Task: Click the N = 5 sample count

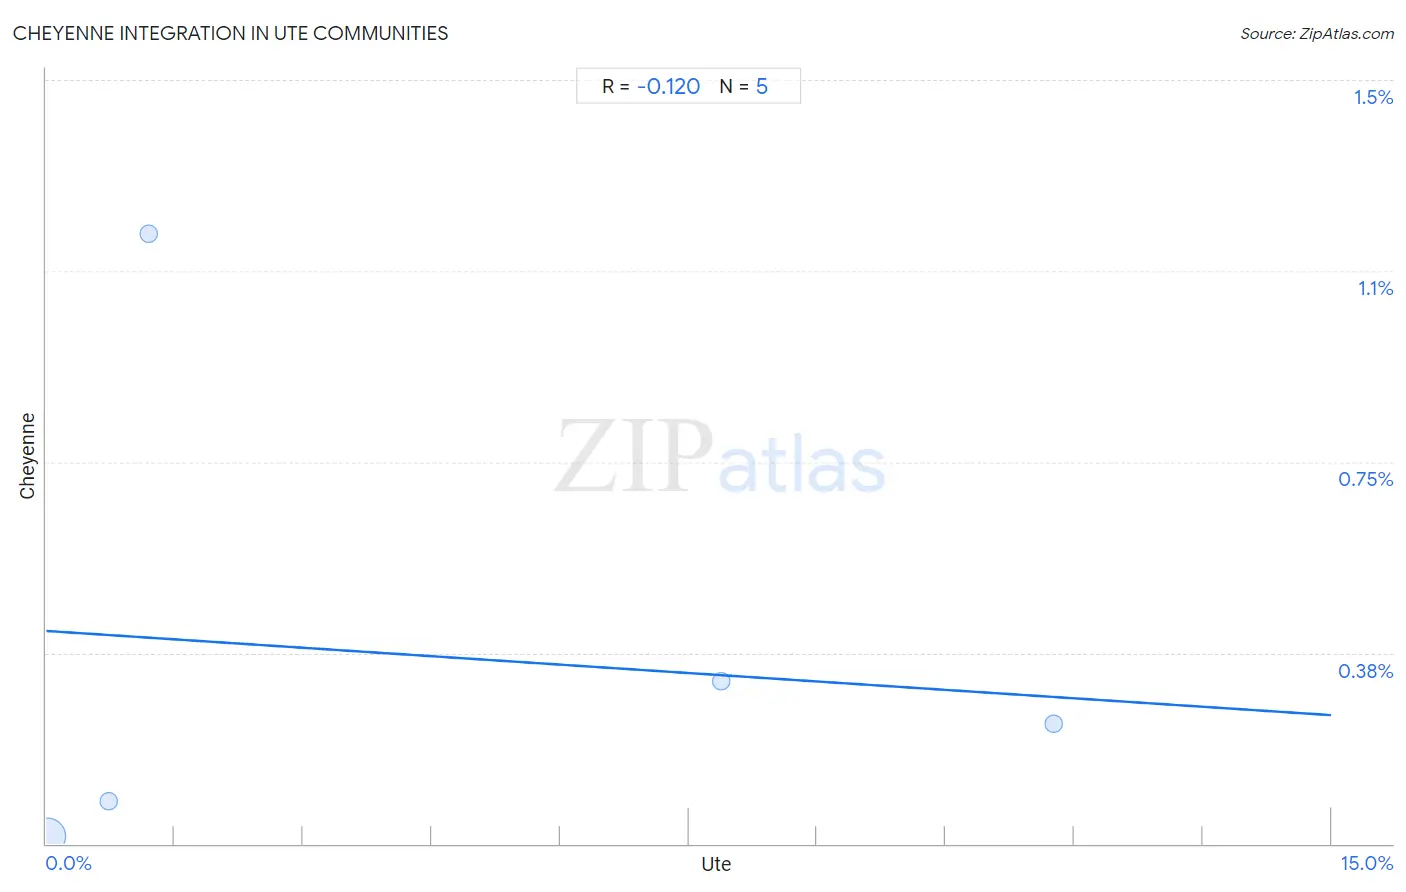Action: 744,86
